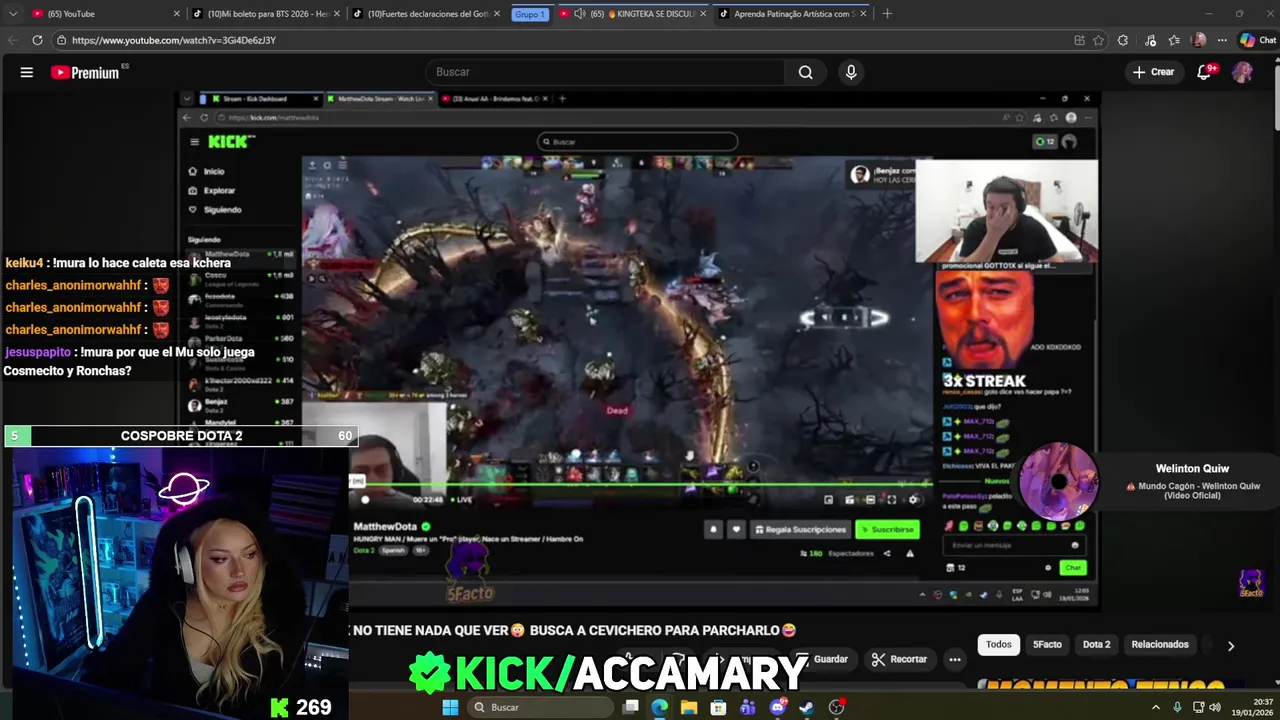Go back with browser back arrow

click(13, 40)
